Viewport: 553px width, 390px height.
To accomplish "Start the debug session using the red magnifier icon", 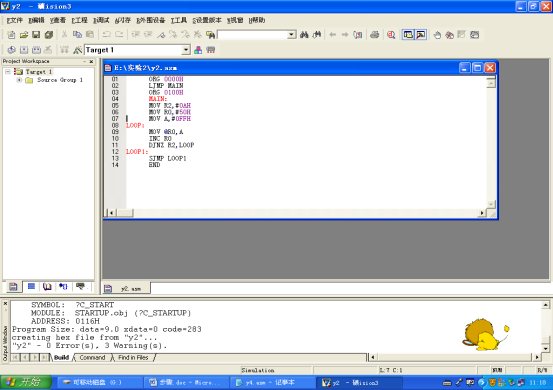I will click(x=391, y=35).
